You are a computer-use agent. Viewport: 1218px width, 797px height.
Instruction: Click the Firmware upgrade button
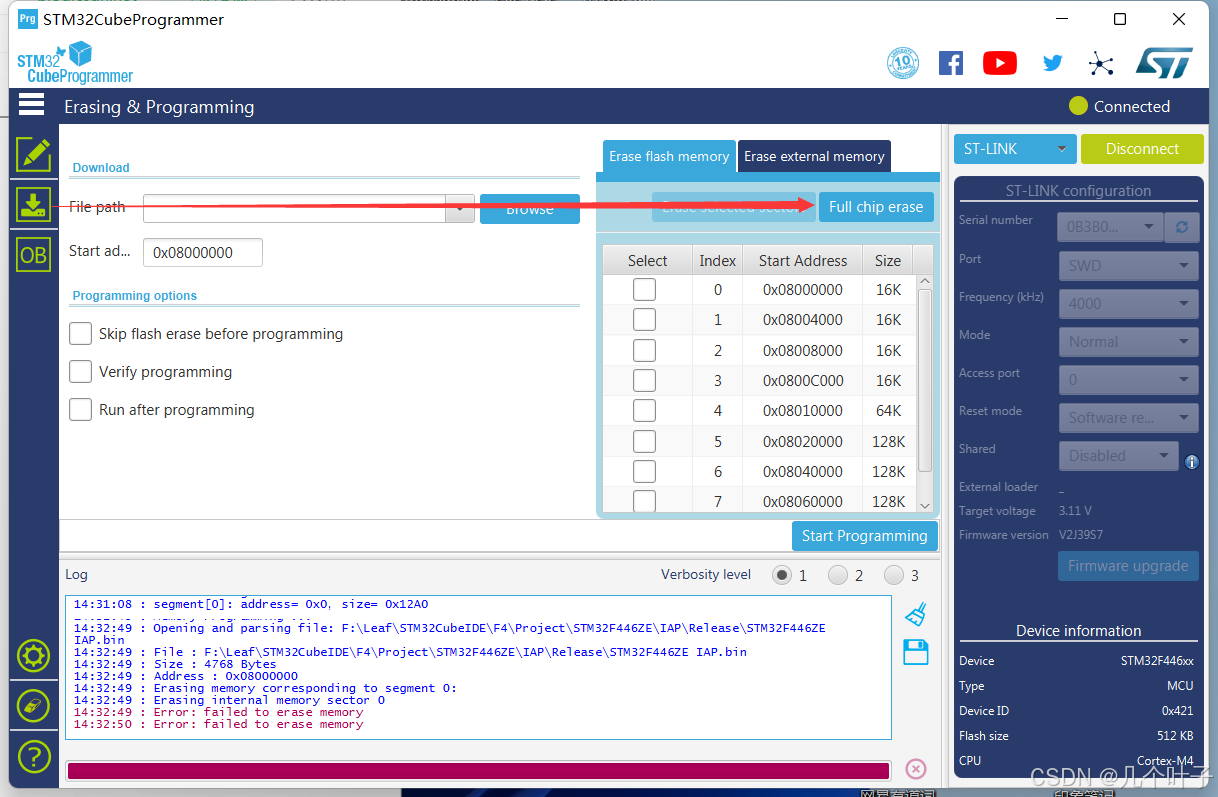coord(1128,566)
